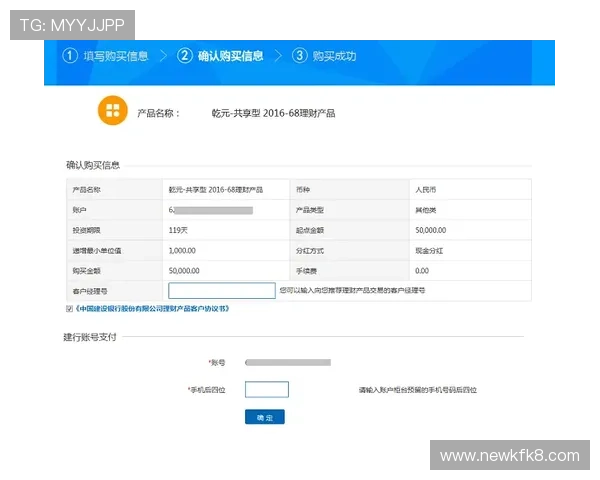This screenshot has width=600, height=480.
Task: Click the 确认购买信息 section heading
Action: coord(93,165)
